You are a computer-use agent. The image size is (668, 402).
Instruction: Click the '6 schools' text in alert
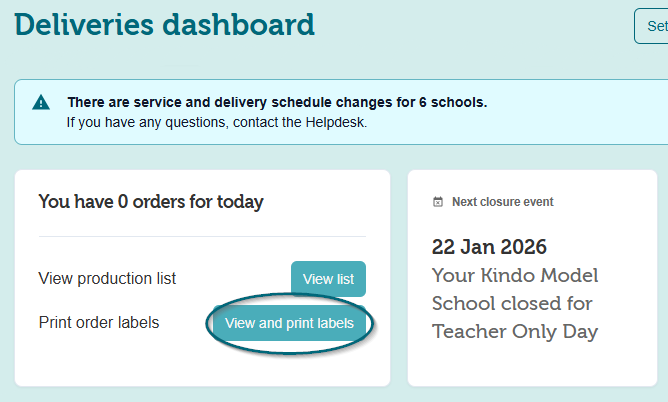[456, 102]
